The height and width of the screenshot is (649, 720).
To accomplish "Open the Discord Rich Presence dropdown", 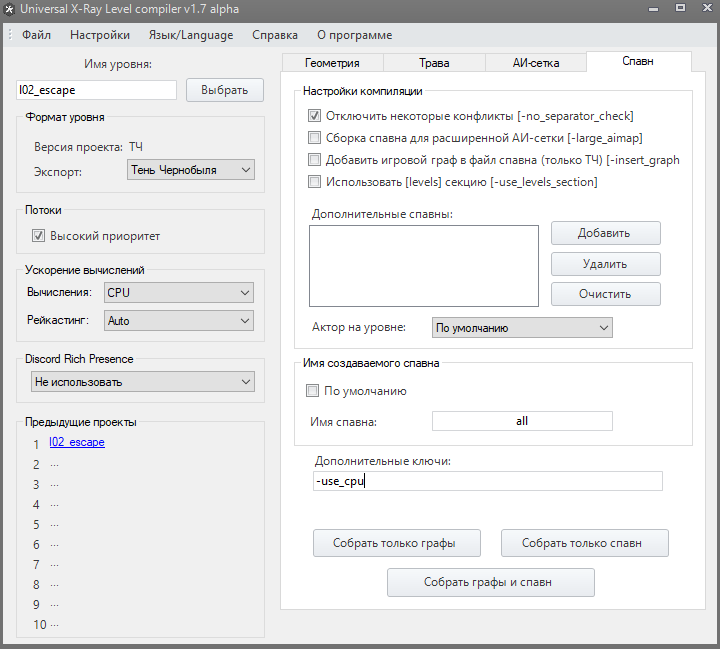I will tap(143, 382).
